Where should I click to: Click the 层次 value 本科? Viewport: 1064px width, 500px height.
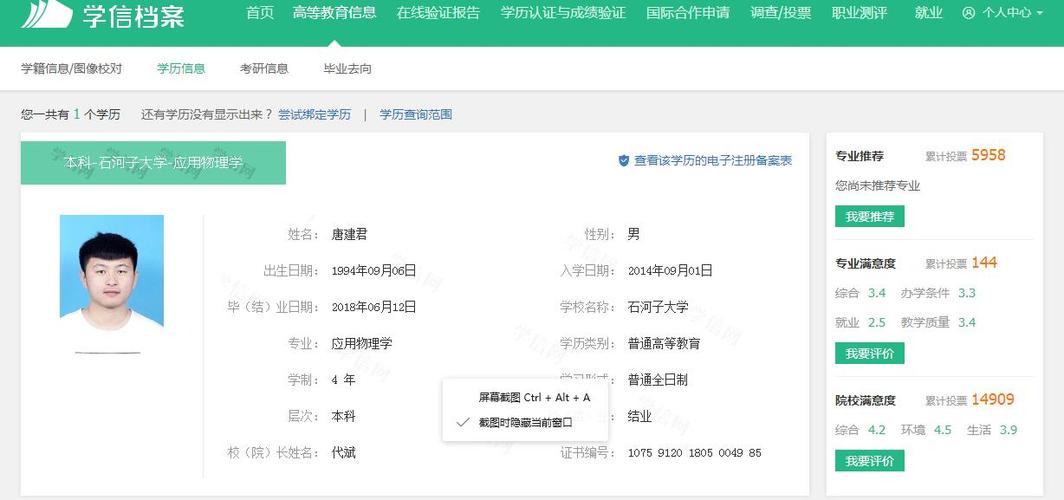coord(343,417)
